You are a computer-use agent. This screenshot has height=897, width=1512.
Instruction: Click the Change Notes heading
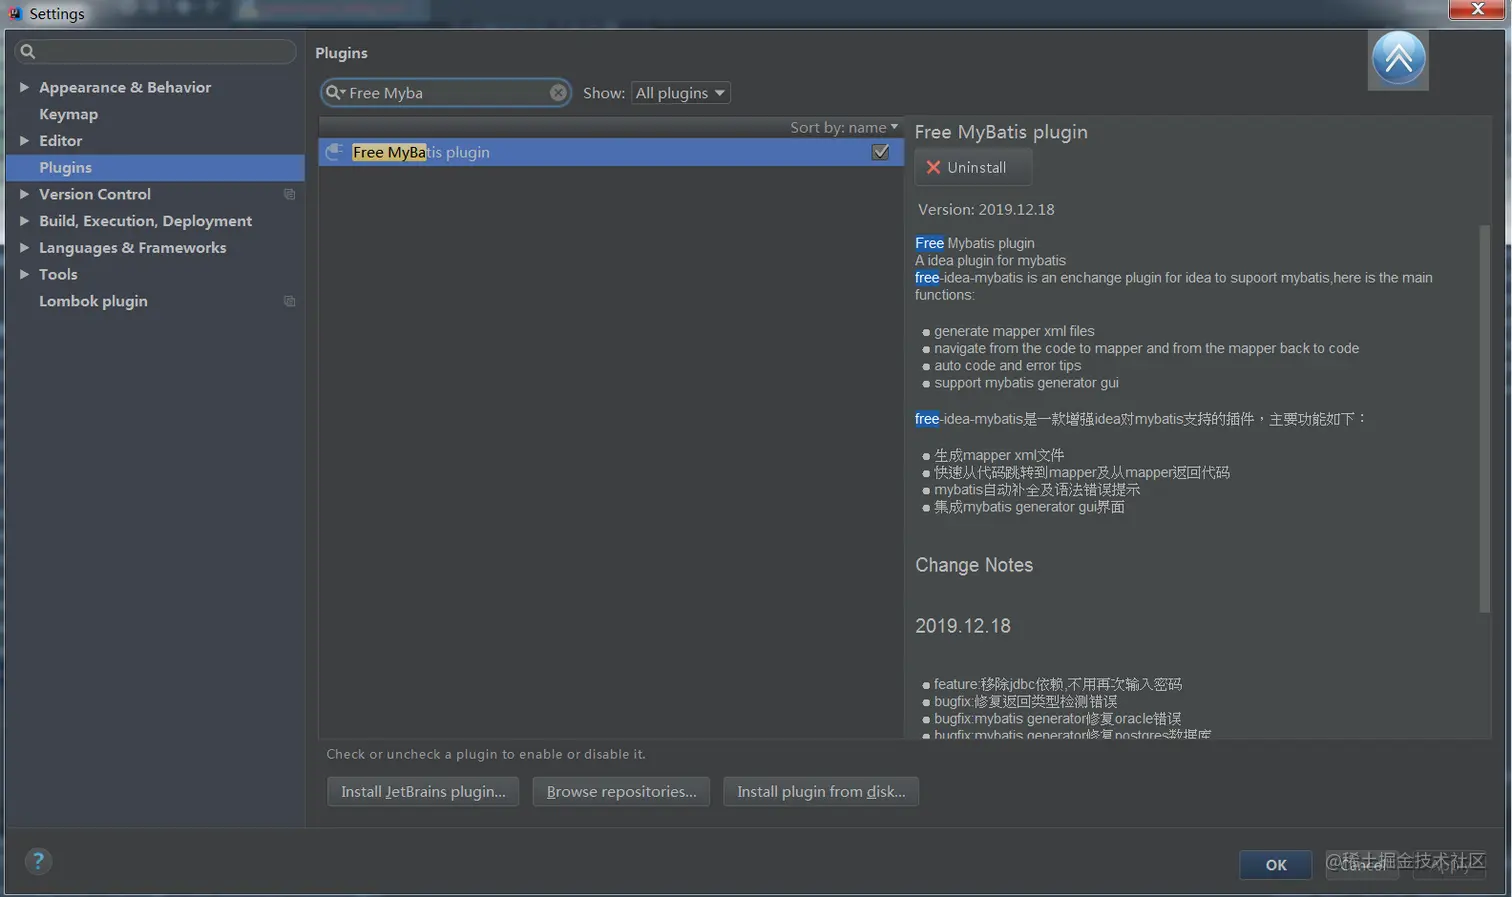pyautogui.click(x=974, y=565)
